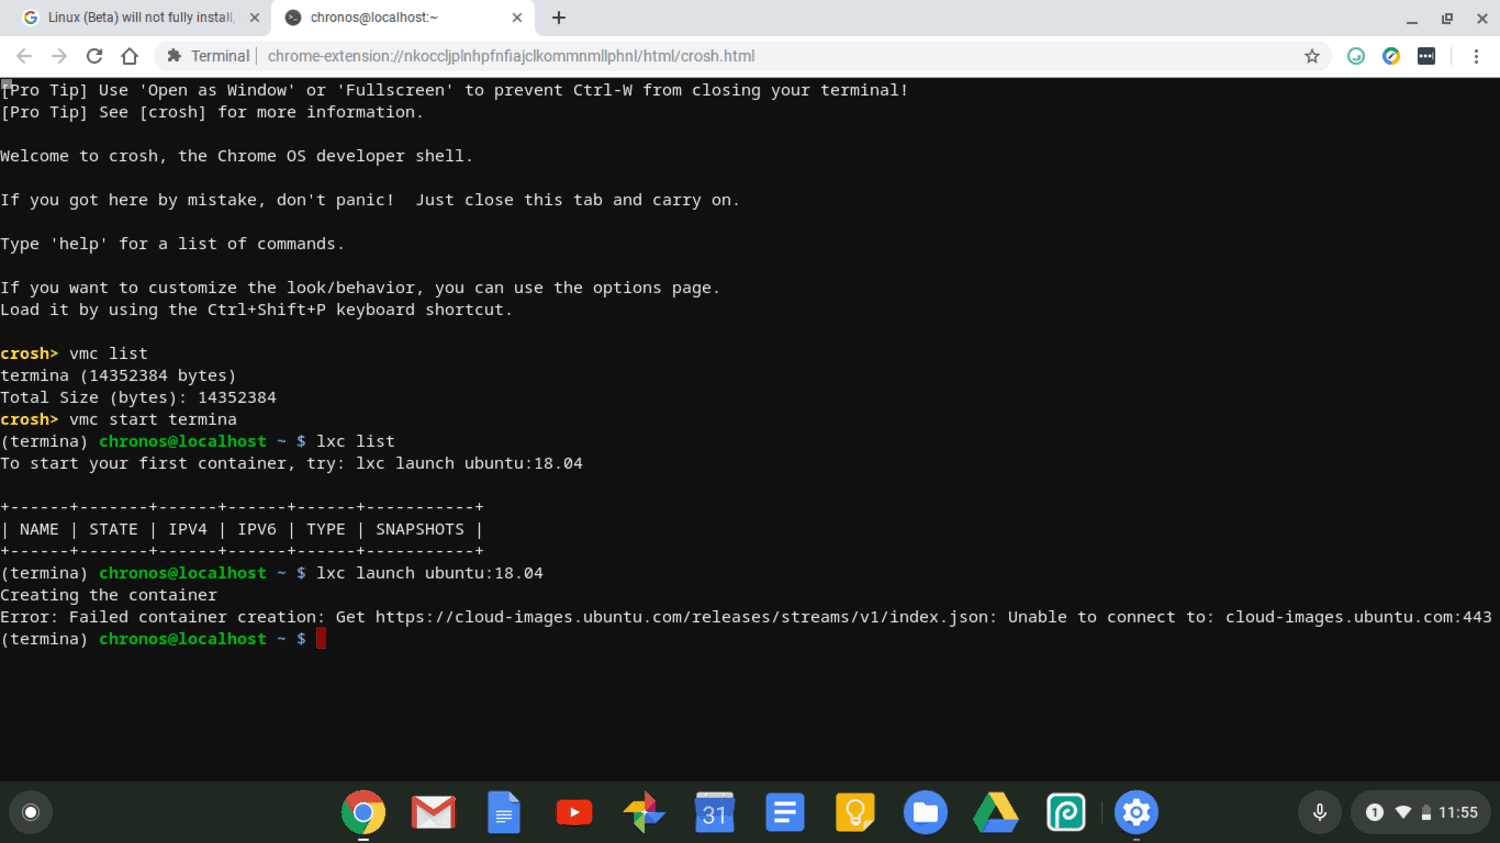Click the 'Creating the container' line

(108, 595)
